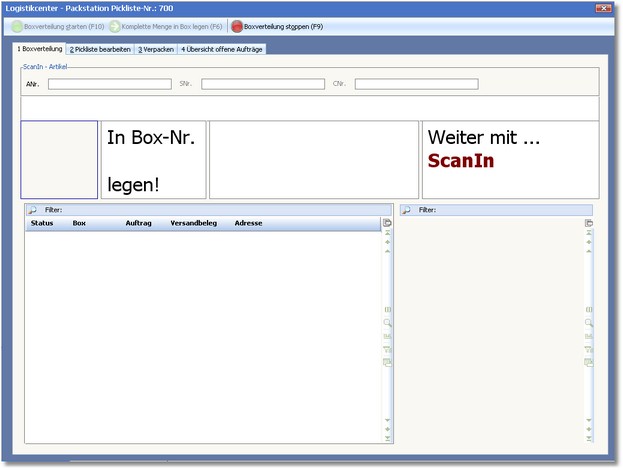Click the right Filter magnifier icon
This screenshot has height=470, width=623.
coord(406,210)
